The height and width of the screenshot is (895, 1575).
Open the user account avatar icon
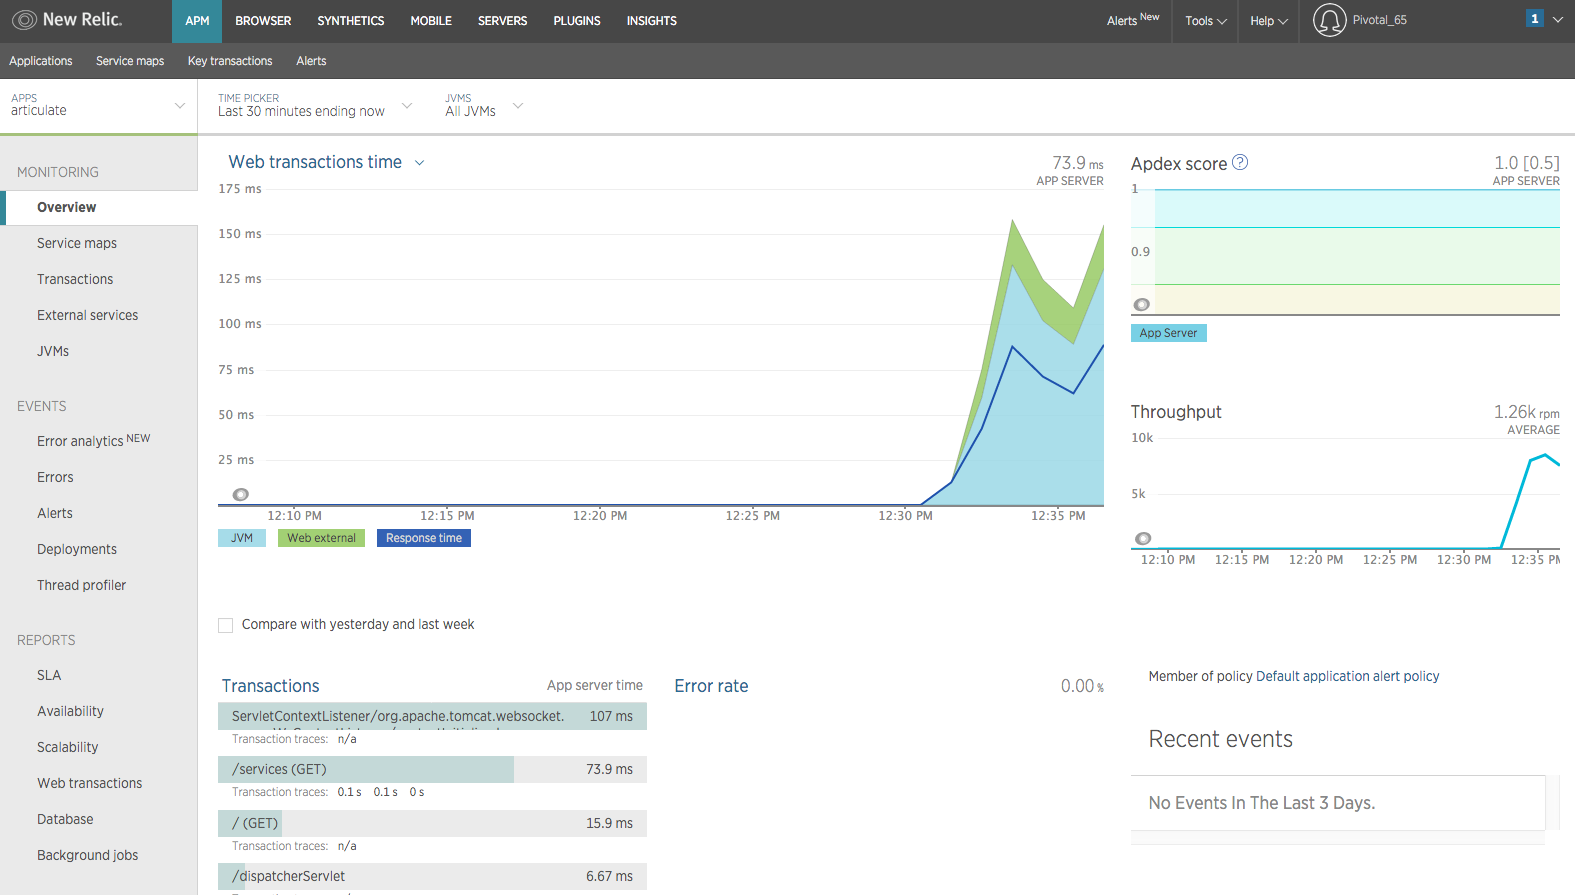pyautogui.click(x=1329, y=20)
